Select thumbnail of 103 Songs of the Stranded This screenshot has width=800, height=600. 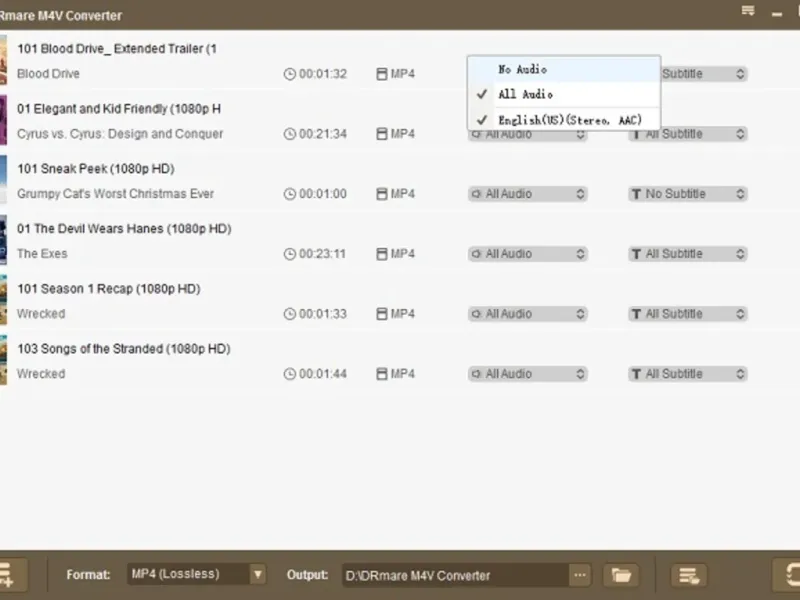(x=3, y=360)
